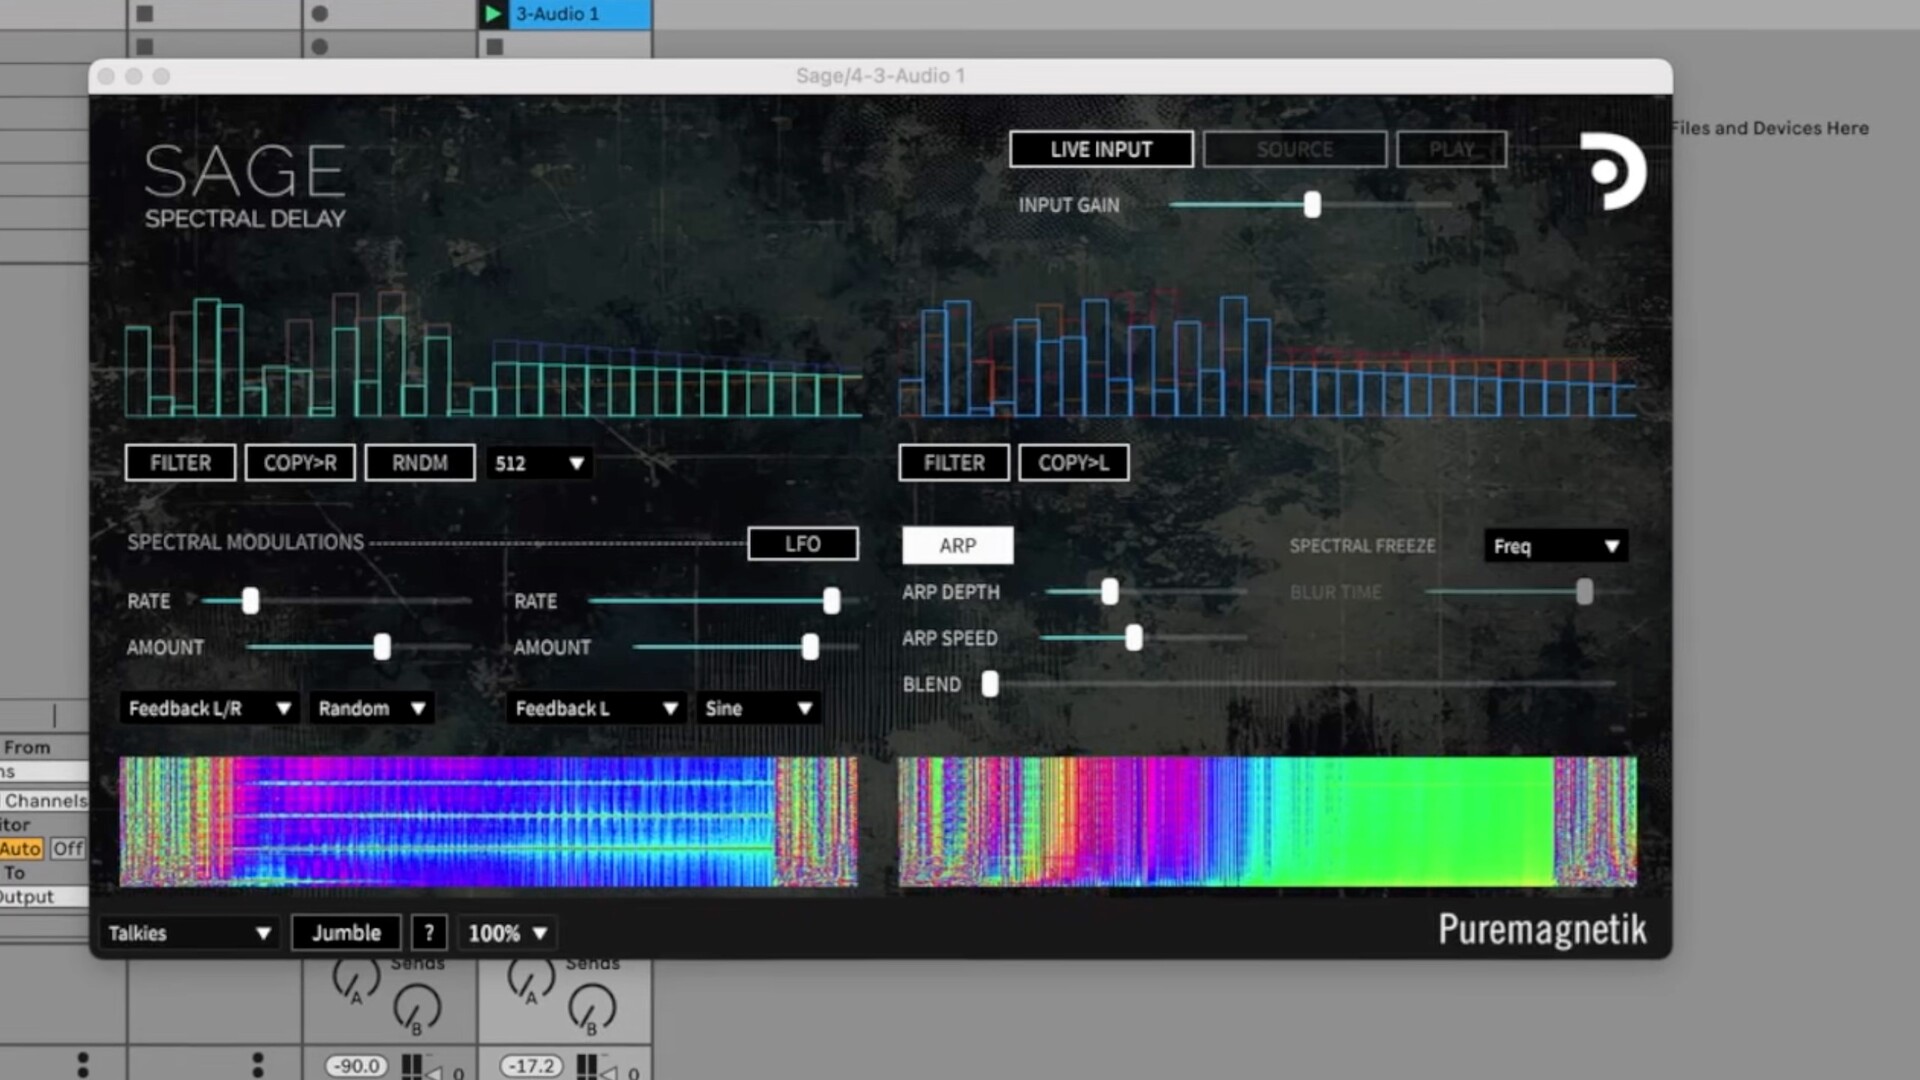Open the question mark help button

(429, 933)
